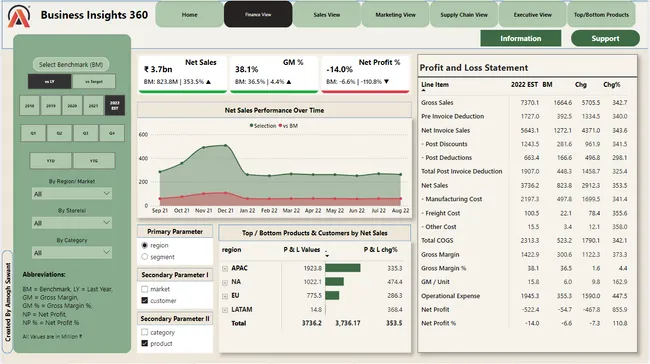Toggle the vs Target benchmark option

pyautogui.click(x=94, y=82)
